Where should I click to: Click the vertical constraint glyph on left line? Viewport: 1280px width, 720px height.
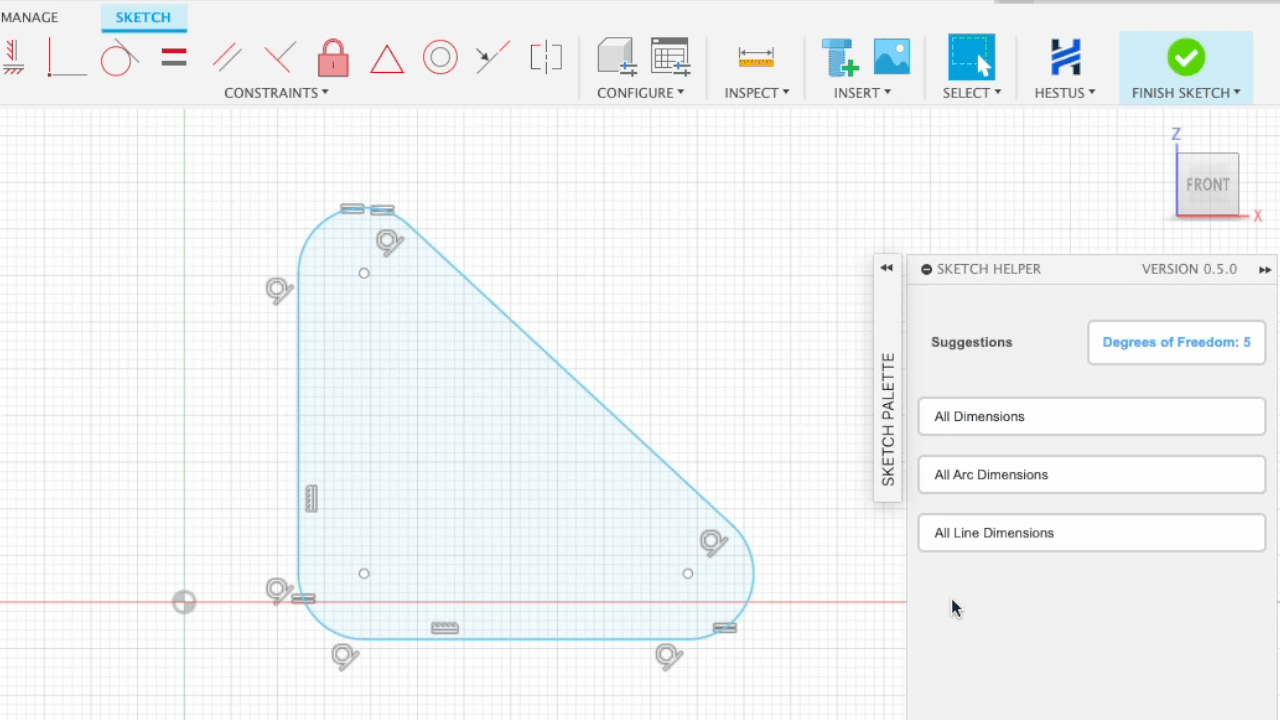click(x=311, y=498)
